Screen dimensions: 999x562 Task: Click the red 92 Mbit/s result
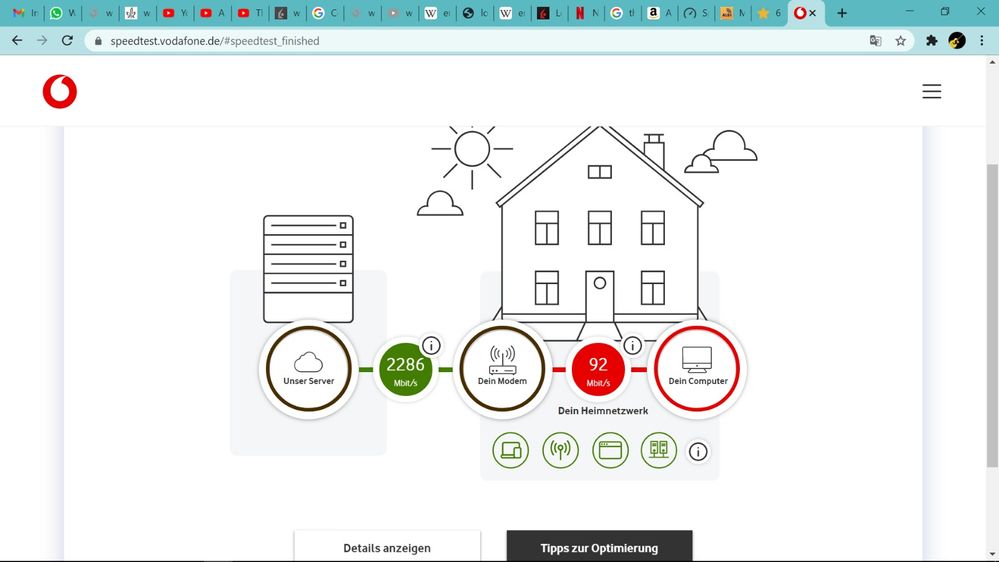[598, 370]
